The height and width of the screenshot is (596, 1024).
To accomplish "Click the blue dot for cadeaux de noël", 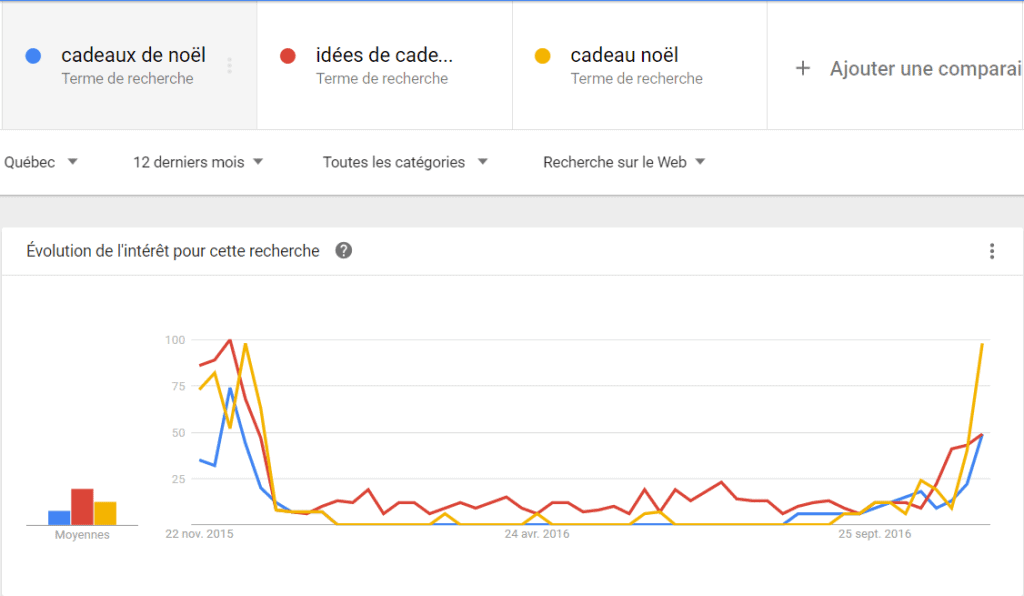I will pos(33,56).
